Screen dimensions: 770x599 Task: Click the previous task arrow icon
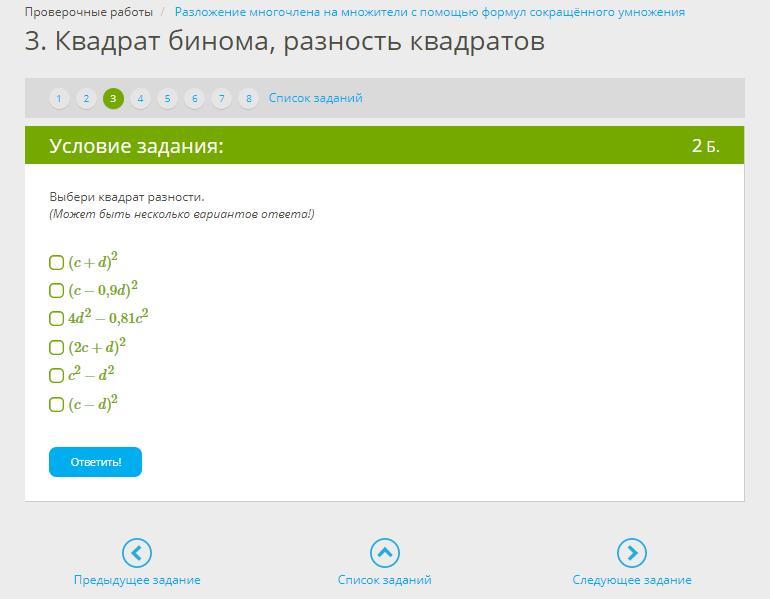tap(137, 553)
